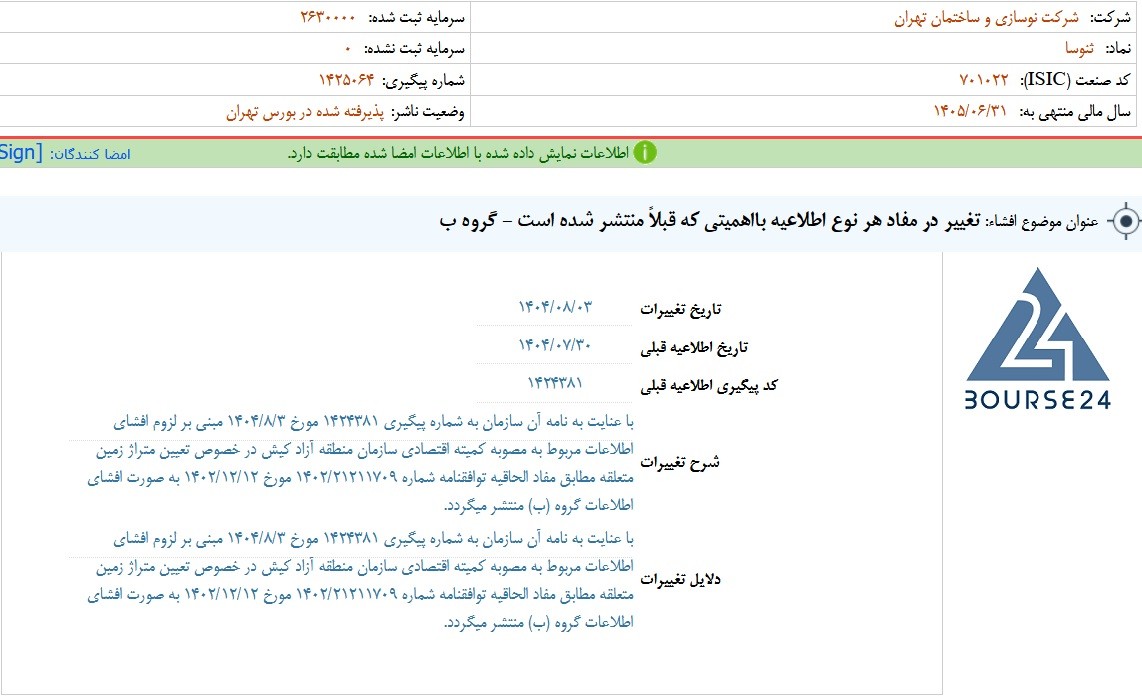Open the Sign link next to 'امضا کنندگان'
Image resolution: width=1142 pixels, height=696 pixels.
tap(21, 153)
